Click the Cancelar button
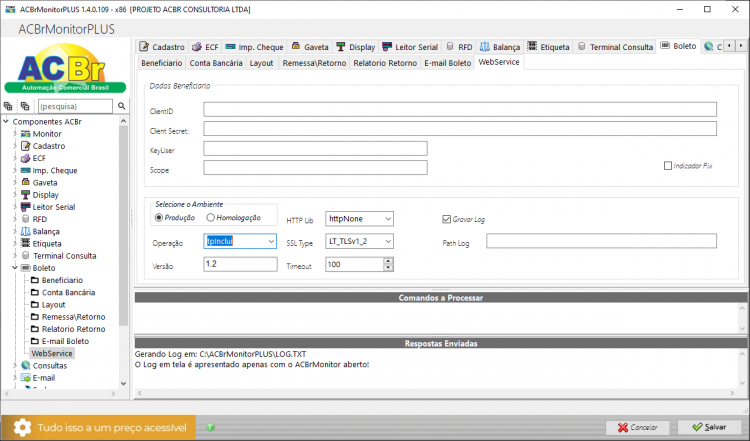 click(x=638, y=427)
